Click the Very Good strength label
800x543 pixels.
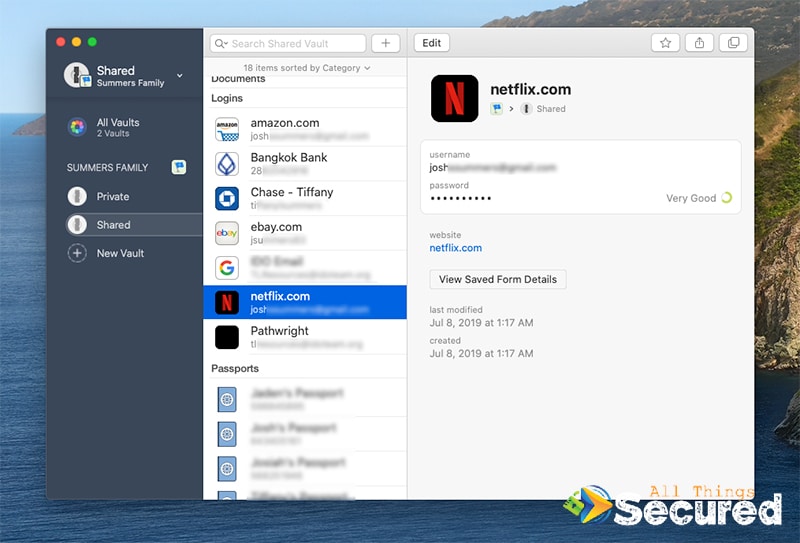(x=691, y=198)
